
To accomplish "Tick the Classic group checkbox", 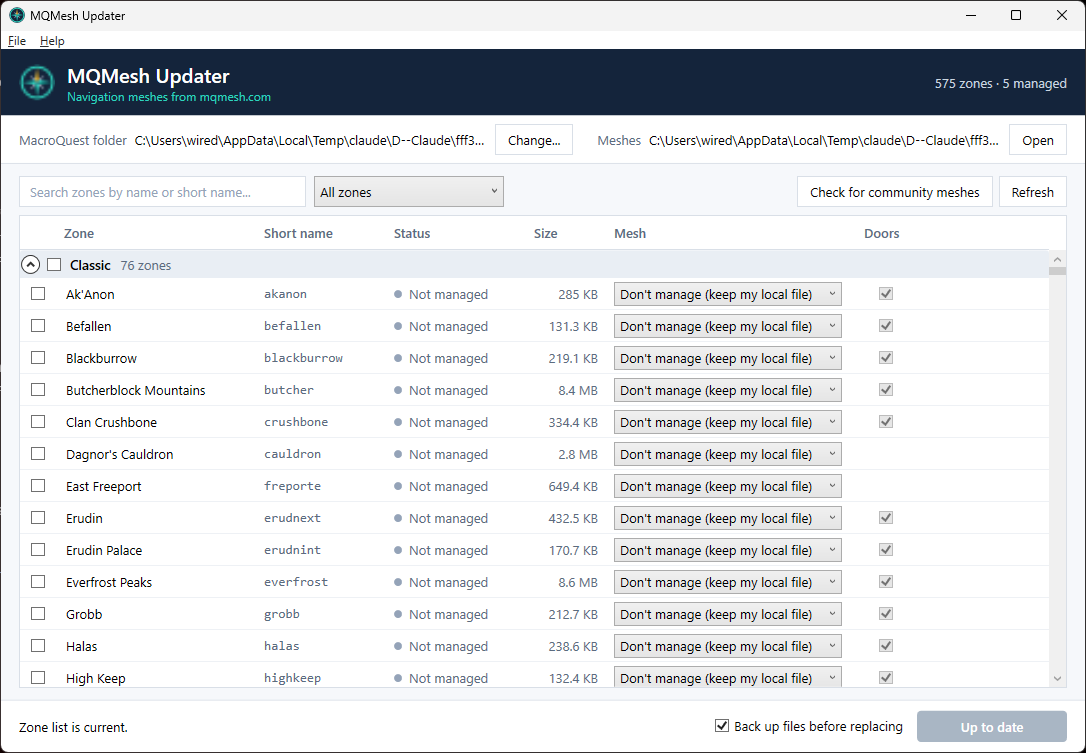I will point(54,265).
